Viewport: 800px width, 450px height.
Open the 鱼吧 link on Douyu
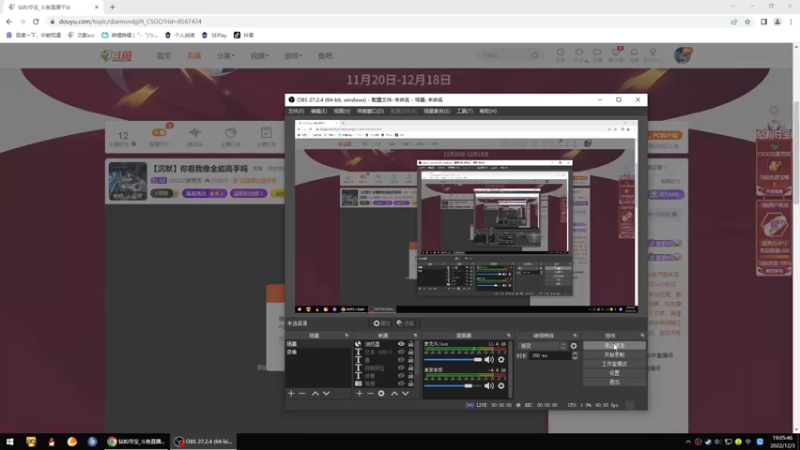point(325,56)
